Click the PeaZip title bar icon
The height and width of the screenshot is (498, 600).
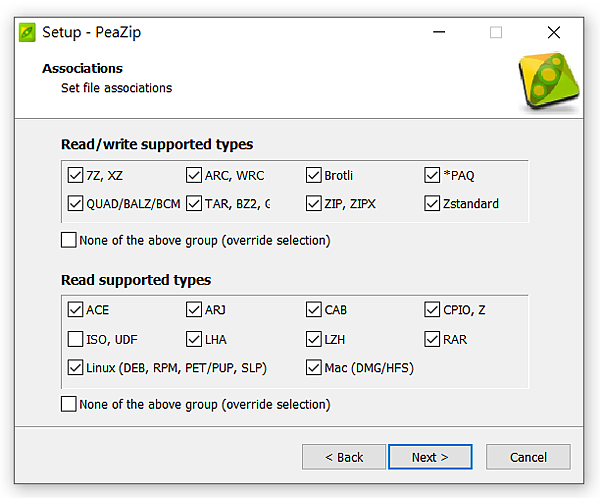pos(27,32)
